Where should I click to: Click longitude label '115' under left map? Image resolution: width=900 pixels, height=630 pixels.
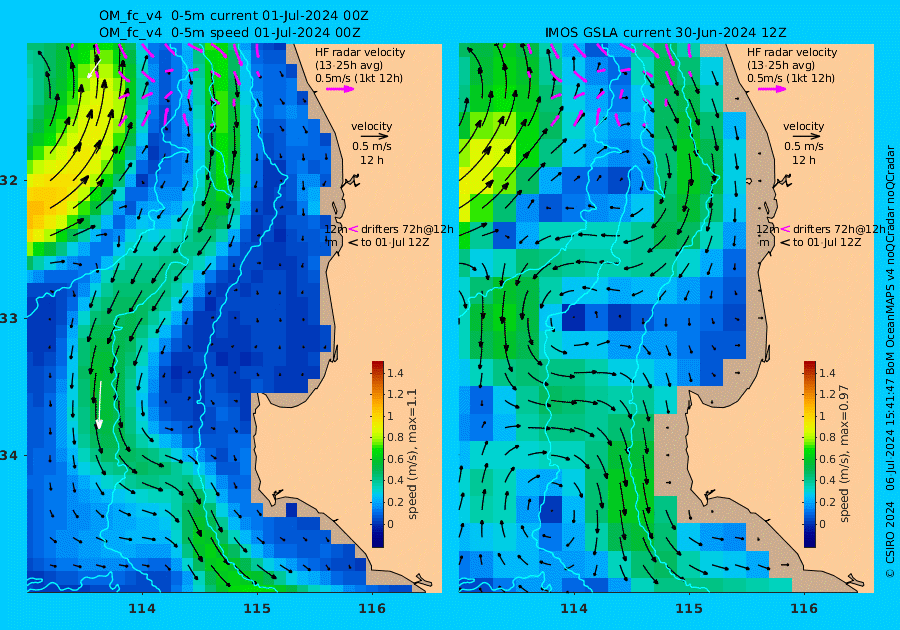tap(257, 609)
